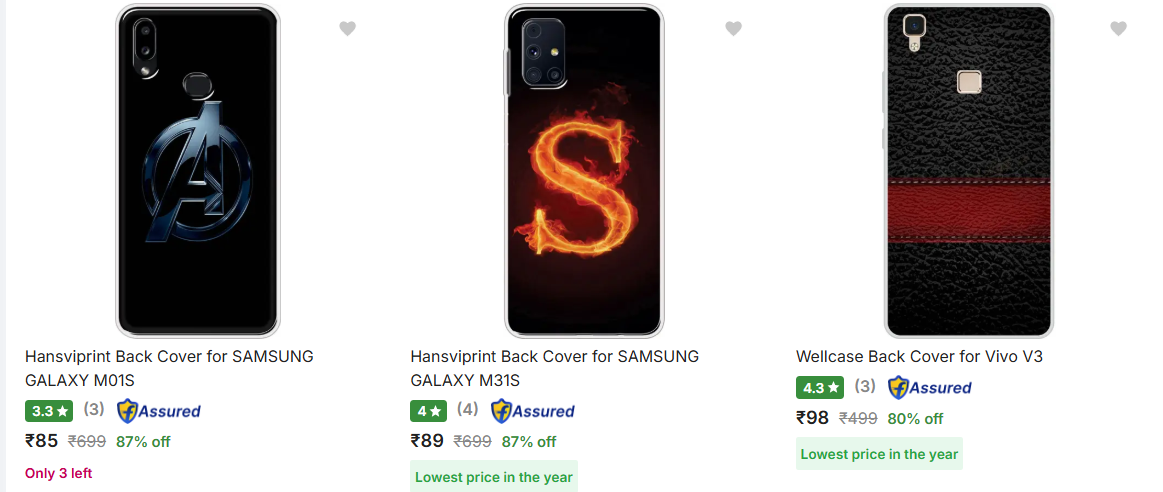Click Assured badge on Galaxy M01S cover

coord(159,410)
